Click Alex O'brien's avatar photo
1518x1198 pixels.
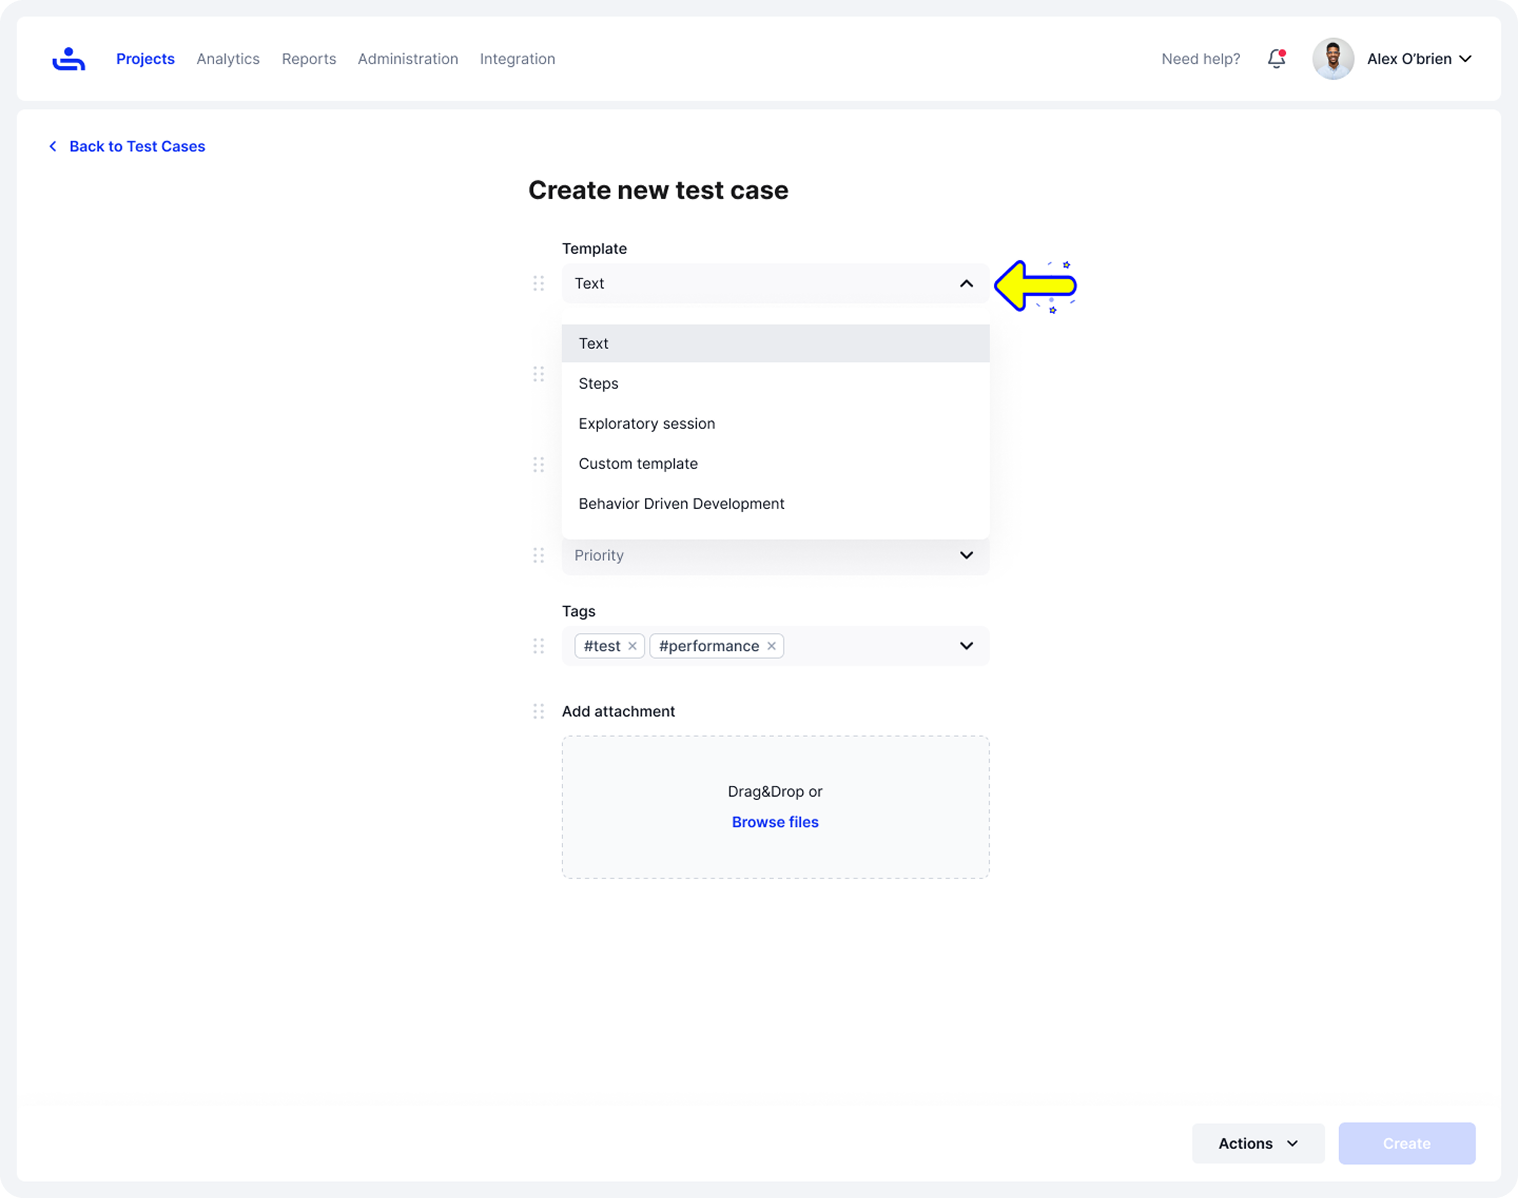(x=1333, y=59)
